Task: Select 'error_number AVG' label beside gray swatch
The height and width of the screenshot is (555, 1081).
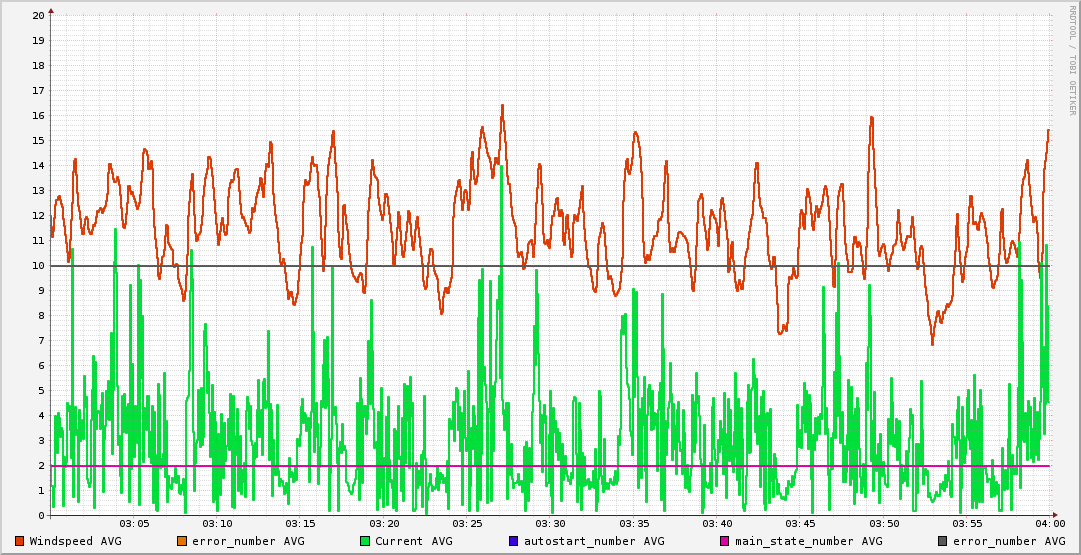Action: pyautogui.click(x=1009, y=541)
